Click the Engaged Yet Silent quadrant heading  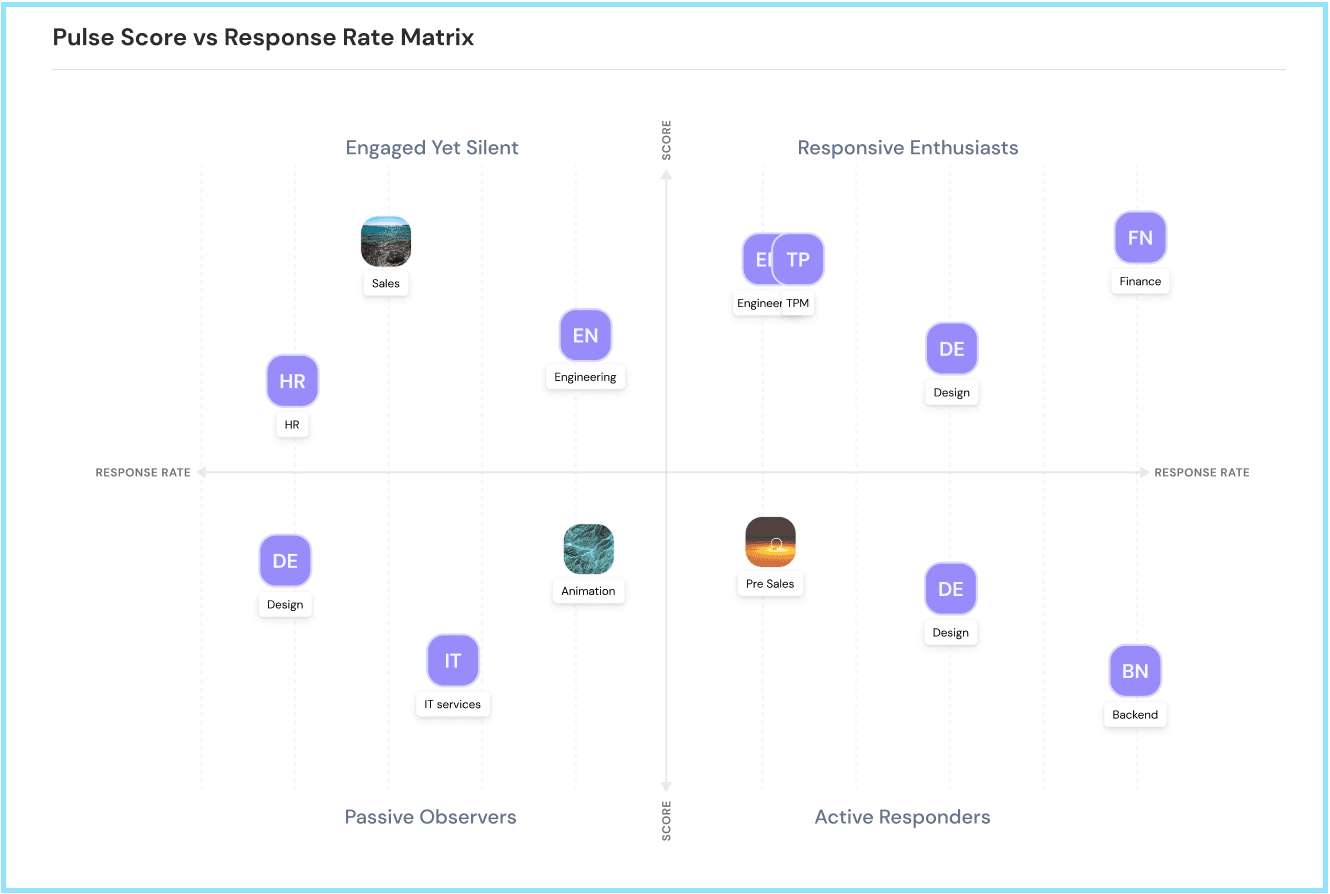pyautogui.click(x=432, y=148)
